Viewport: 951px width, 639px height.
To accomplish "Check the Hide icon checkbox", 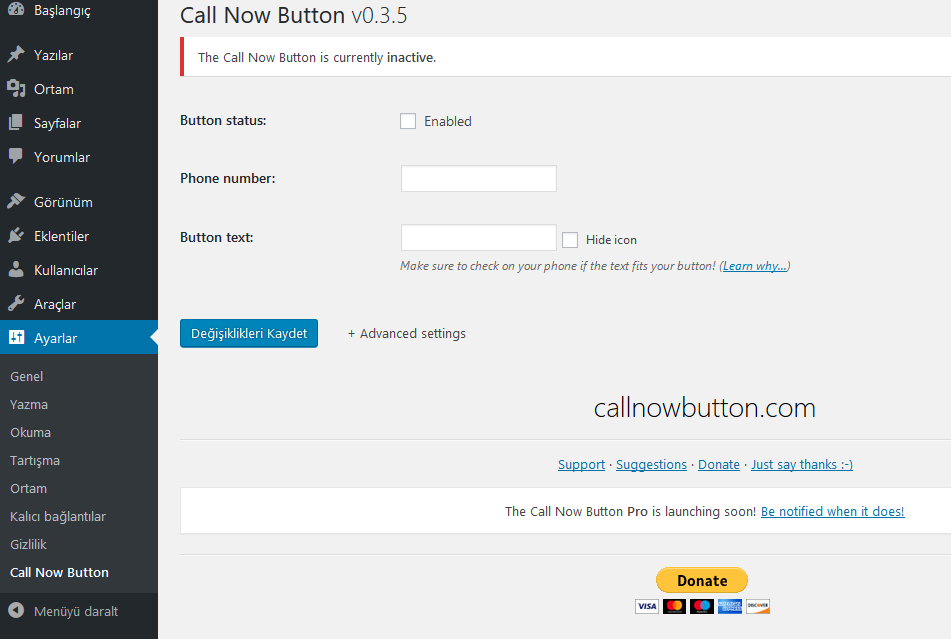I will point(570,240).
